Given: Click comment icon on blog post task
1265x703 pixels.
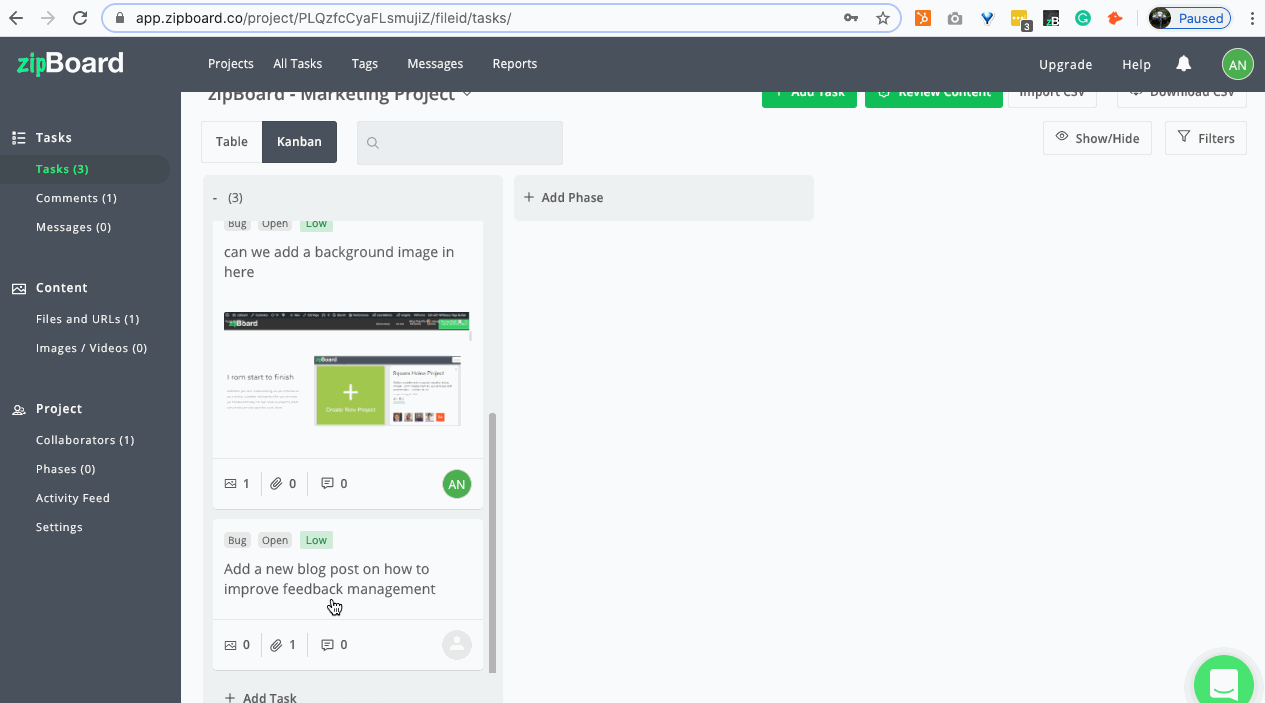Looking at the screenshot, I should pos(327,645).
